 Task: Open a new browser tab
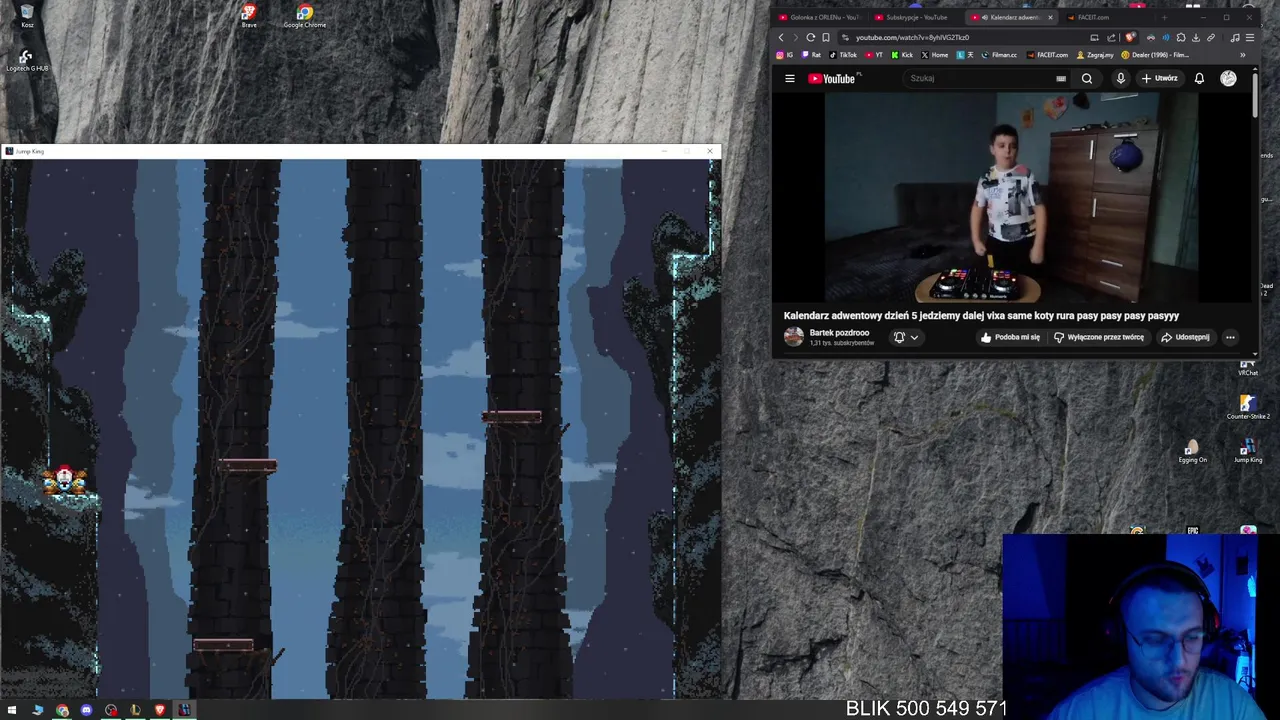pos(1164,17)
